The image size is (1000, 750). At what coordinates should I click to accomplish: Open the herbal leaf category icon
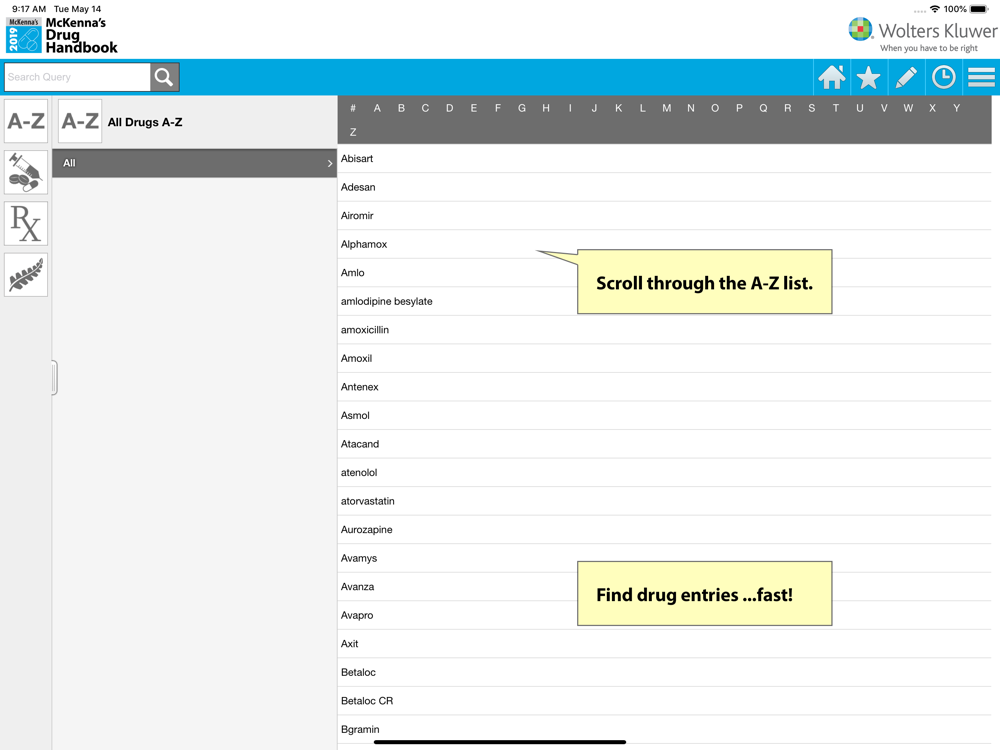(x=26, y=275)
